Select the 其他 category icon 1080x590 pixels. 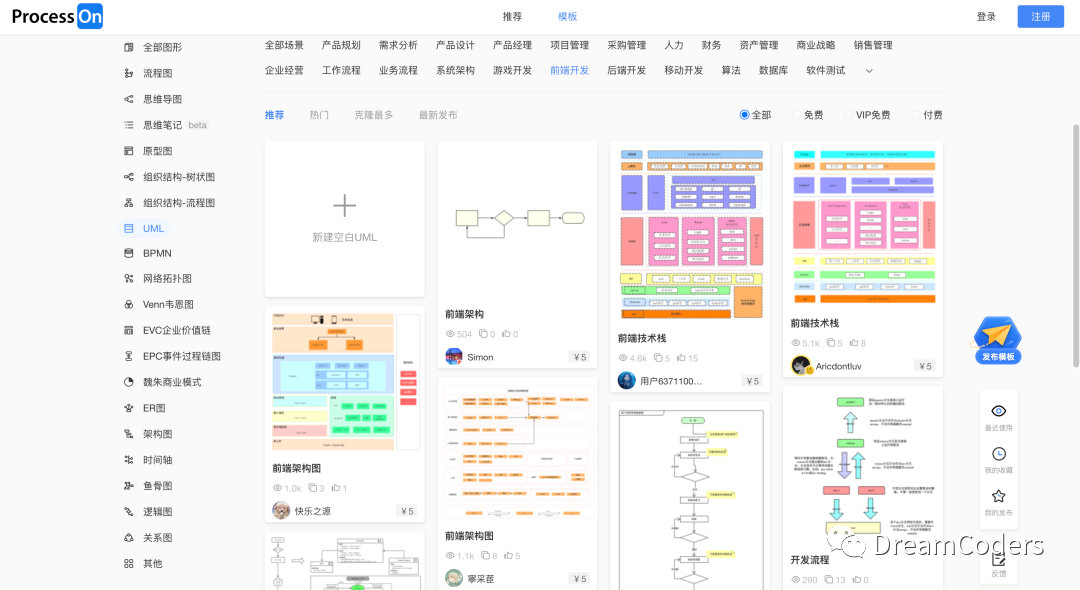[129, 564]
